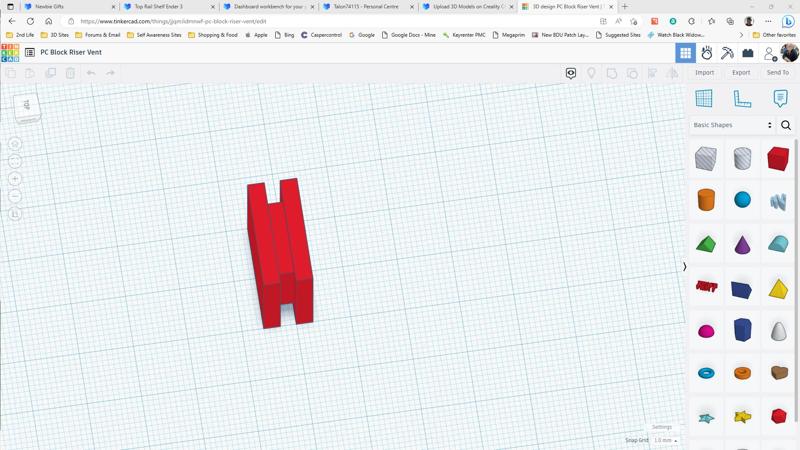Collapse the shapes panel with the chevron
This screenshot has width=800, height=450.
[685, 267]
